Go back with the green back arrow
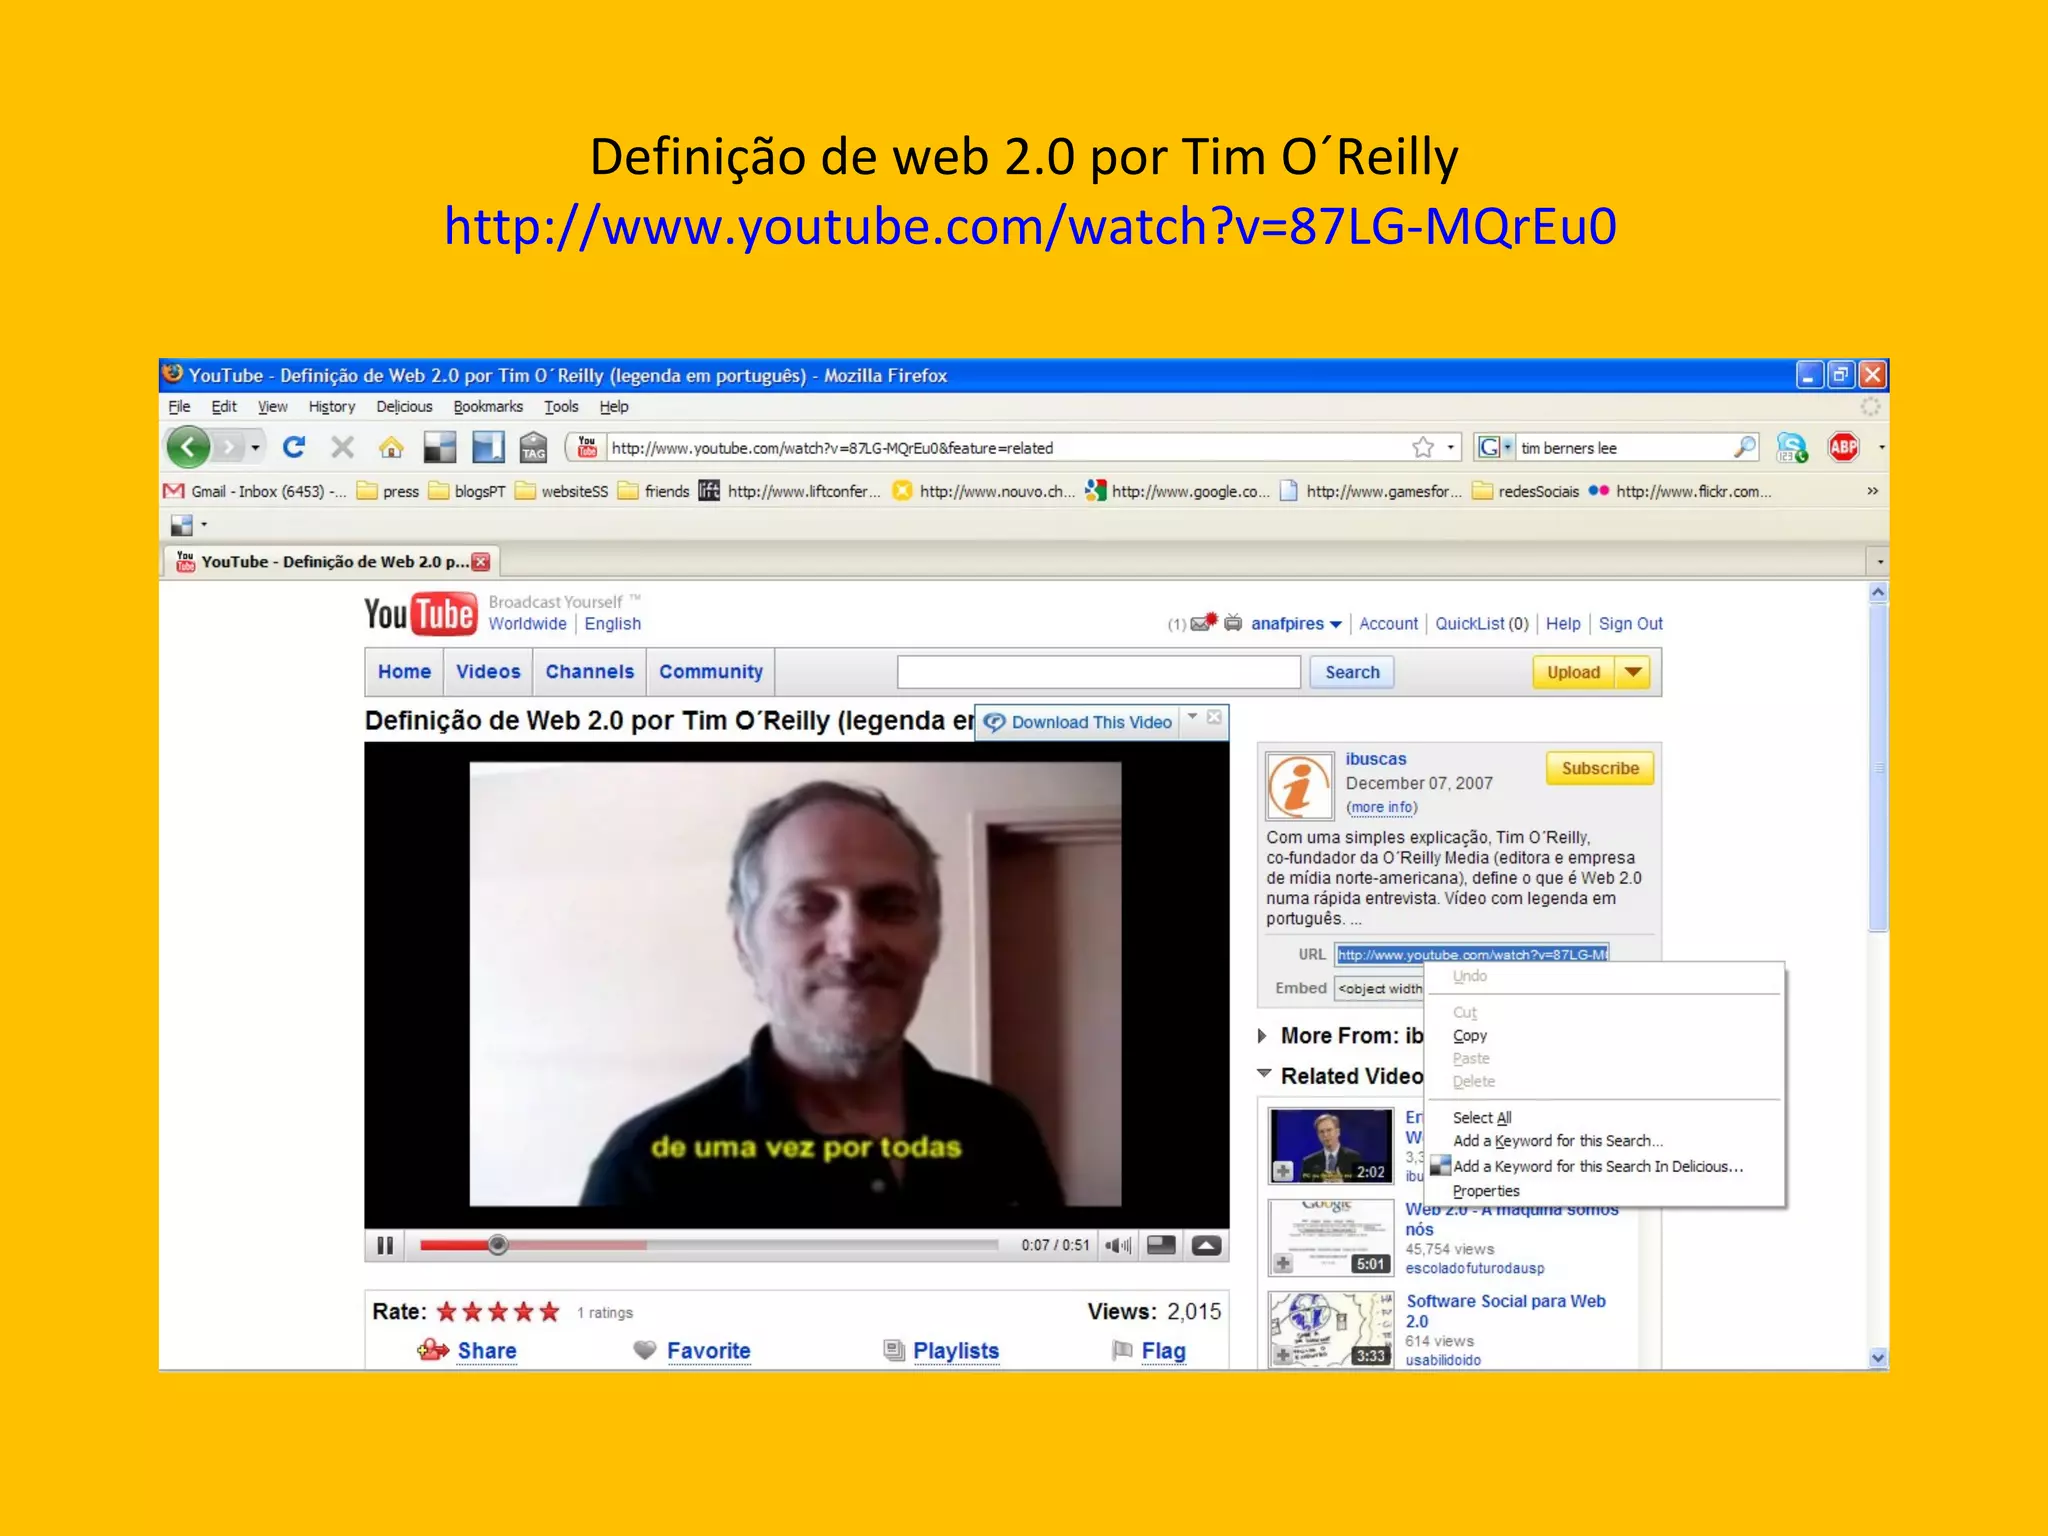The image size is (2048, 1536). pyautogui.click(x=188, y=447)
